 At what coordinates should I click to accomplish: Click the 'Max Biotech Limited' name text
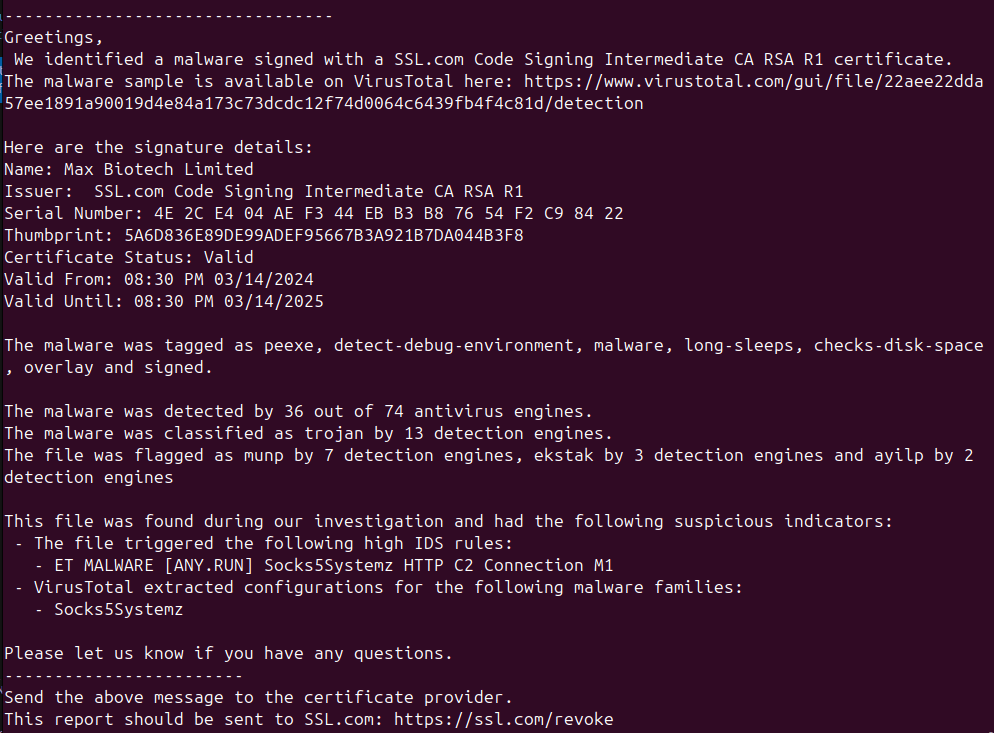[158, 169]
